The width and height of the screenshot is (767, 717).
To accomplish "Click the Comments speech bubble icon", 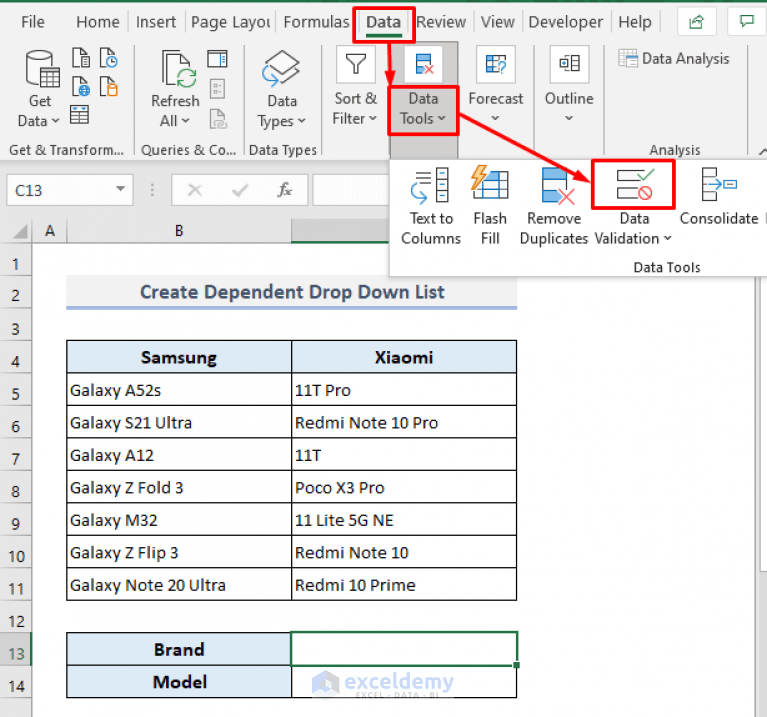I will [x=746, y=22].
